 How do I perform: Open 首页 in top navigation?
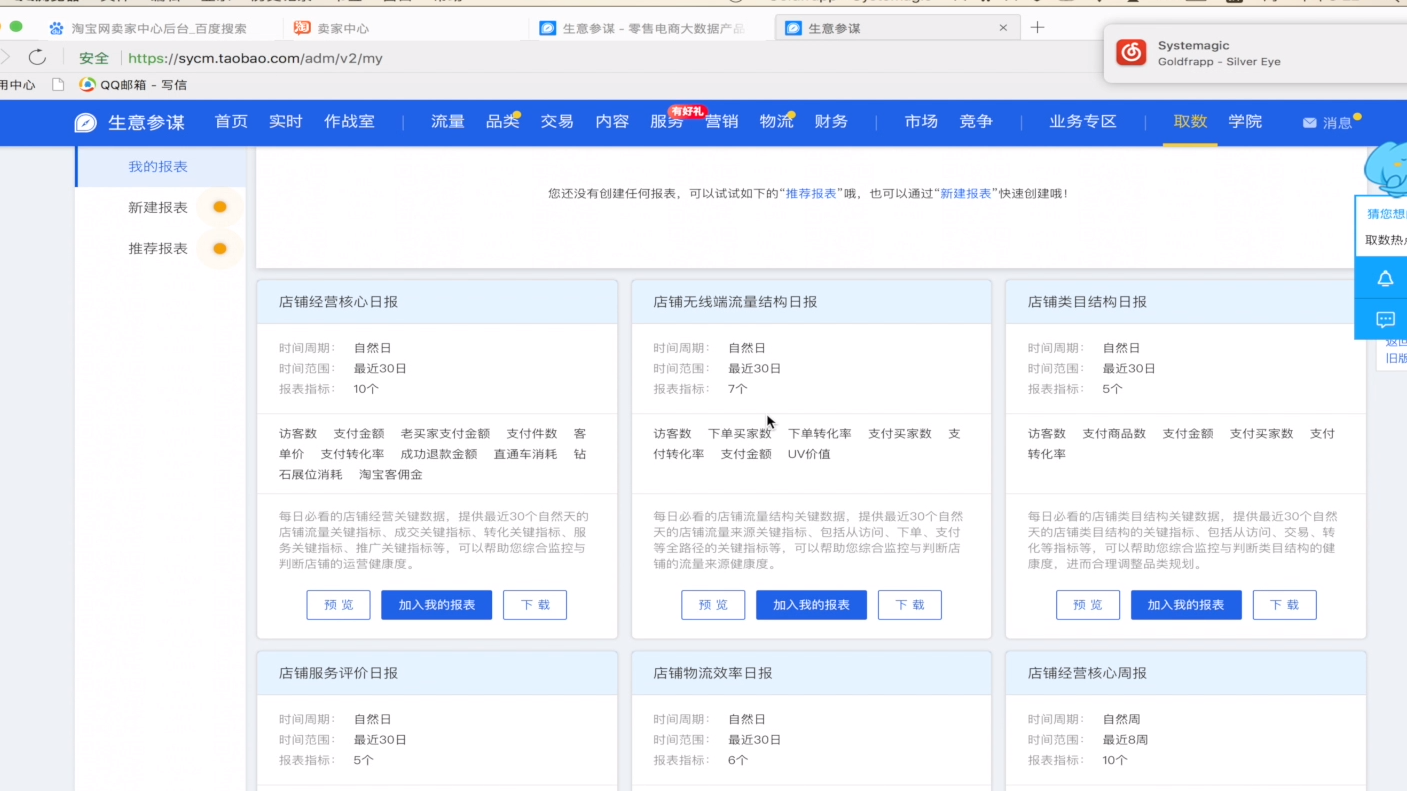231,121
